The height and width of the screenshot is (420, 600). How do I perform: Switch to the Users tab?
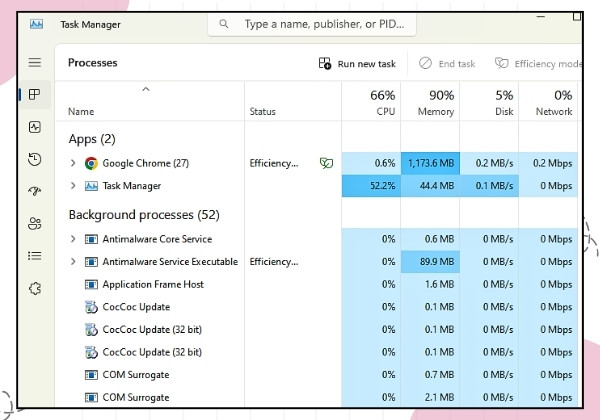pyautogui.click(x=35, y=223)
